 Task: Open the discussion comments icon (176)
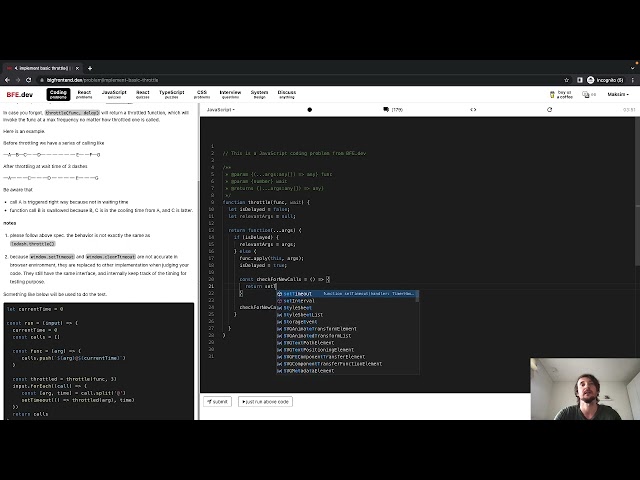click(x=393, y=109)
